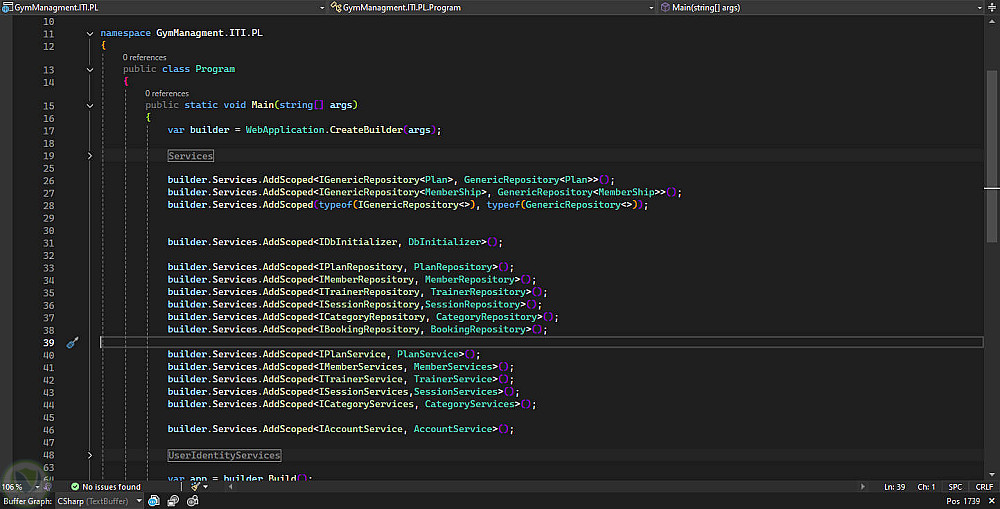1000x509 pixels.
Task: Collapse the Main method at line 15
Action: 90,106
